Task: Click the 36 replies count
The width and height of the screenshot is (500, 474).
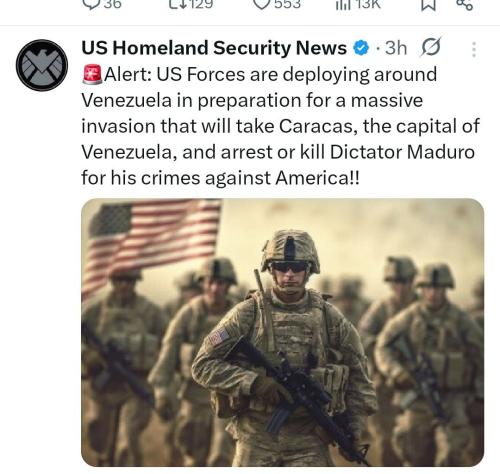Action: coord(112,4)
